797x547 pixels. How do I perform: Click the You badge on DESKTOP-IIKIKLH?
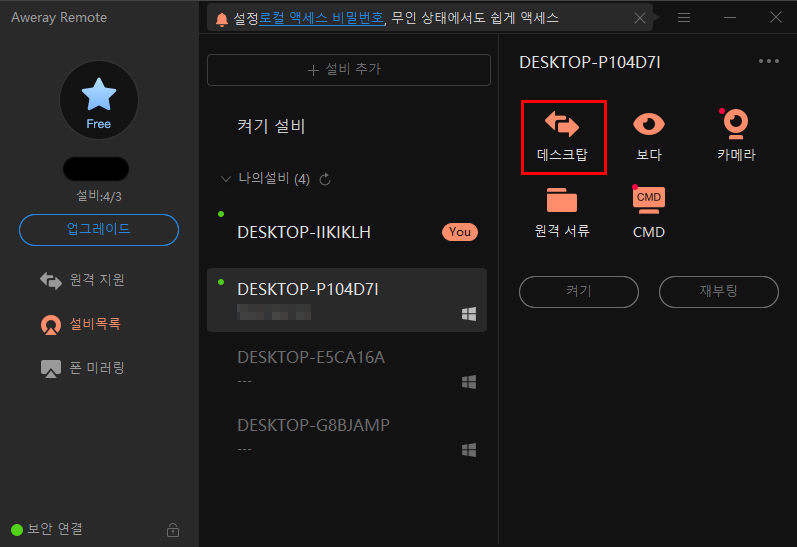[459, 232]
